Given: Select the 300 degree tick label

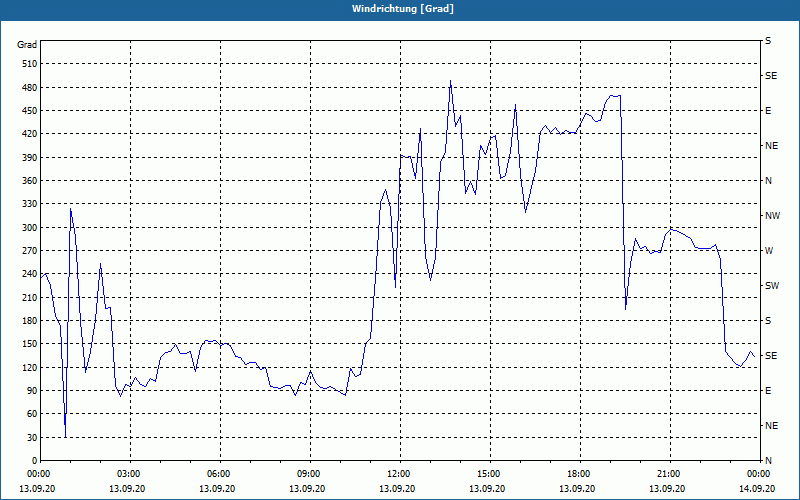Looking at the screenshot, I should point(31,228).
